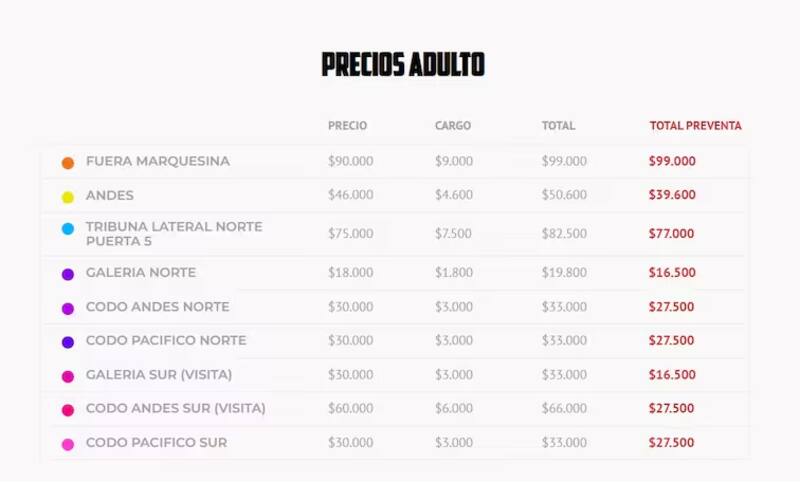This screenshot has width=800, height=483.
Task: Click the indigo dot beside Codo Pacifico Norte
Action: [68, 342]
